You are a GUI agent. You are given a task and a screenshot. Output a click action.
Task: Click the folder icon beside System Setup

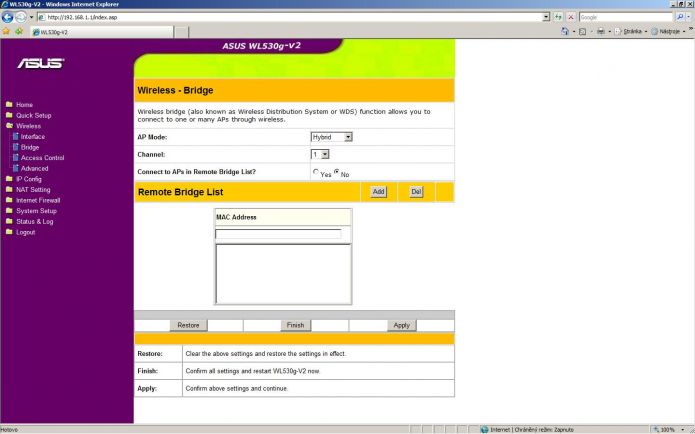pos(9,211)
